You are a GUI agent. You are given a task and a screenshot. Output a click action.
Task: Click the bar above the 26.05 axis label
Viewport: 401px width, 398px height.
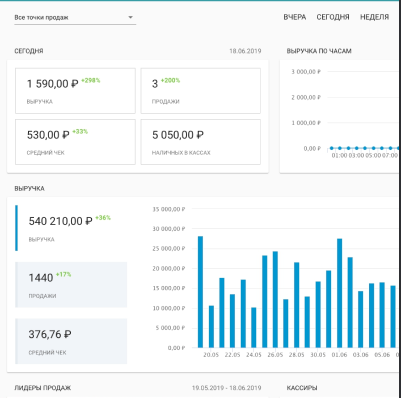tap(275, 300)
